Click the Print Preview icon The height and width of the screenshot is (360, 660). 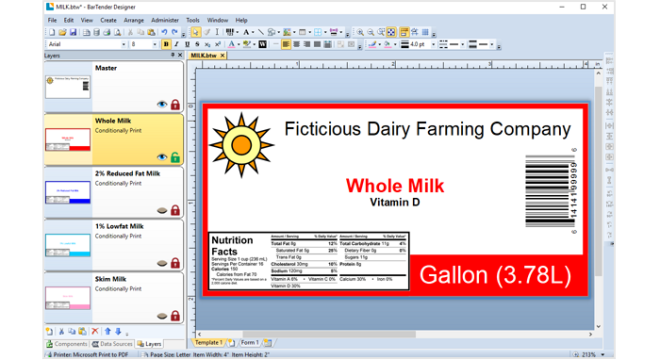click(118, 32)
